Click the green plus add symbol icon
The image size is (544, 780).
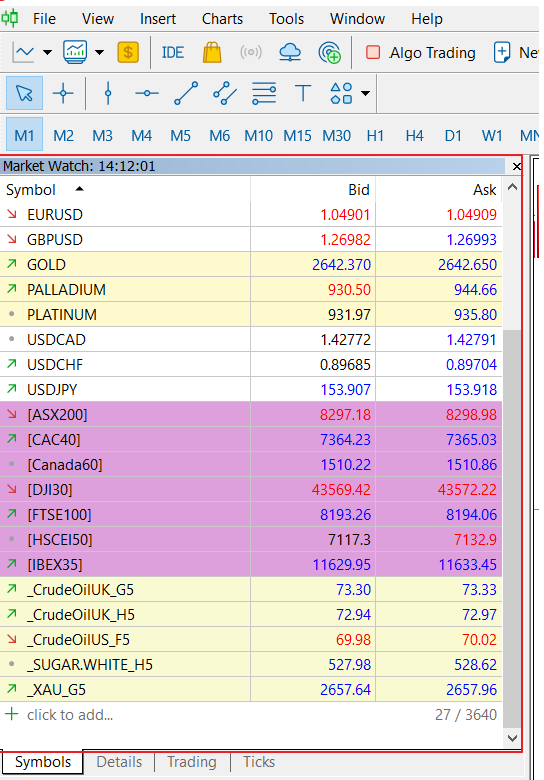(11, 714)
